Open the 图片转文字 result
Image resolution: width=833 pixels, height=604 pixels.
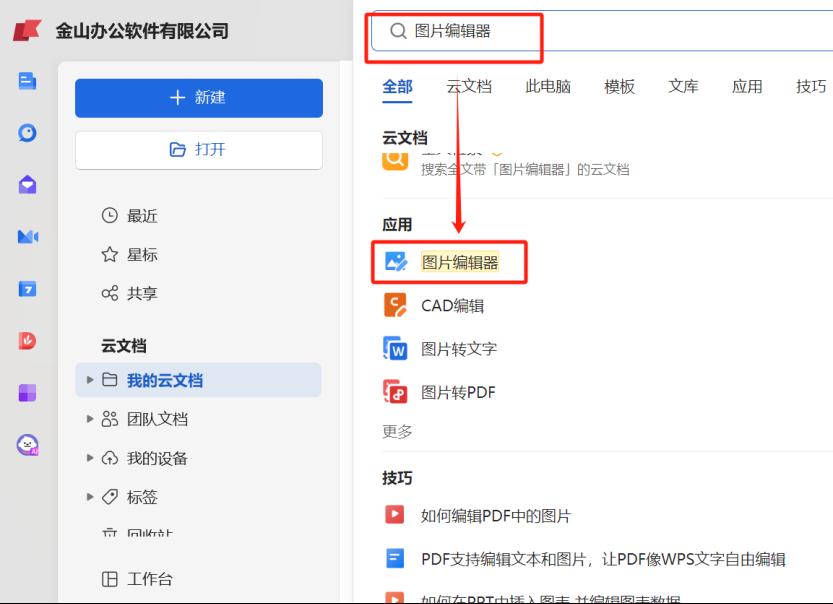(x=458, y=349)
